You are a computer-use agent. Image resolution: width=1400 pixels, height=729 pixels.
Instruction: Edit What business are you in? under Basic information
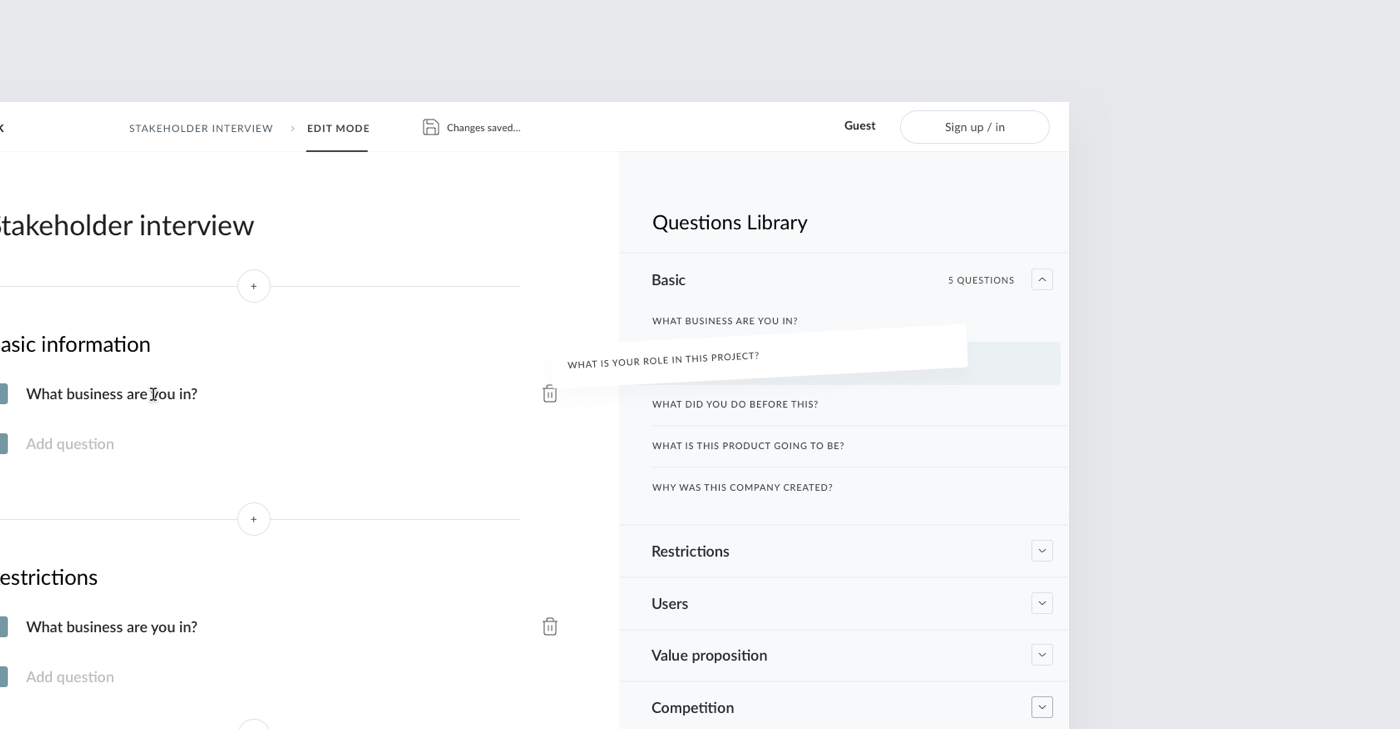point(112,394)
